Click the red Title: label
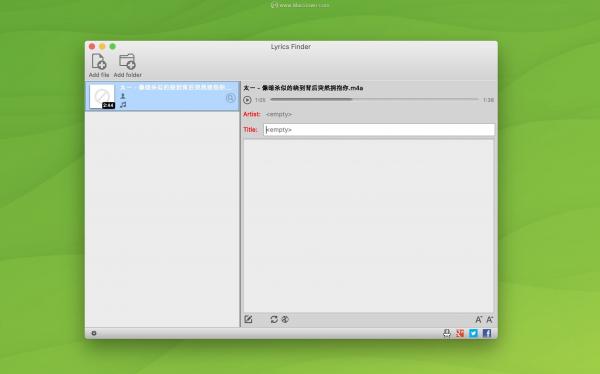This screenshot has height=374, width=600. coord(251,130)
